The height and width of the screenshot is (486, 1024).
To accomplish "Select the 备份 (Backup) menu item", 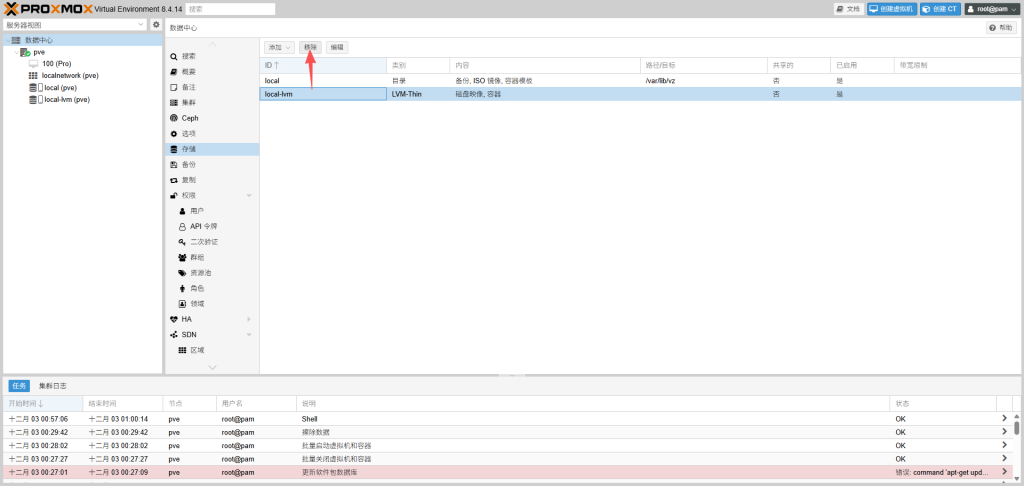I will point(189,164).
